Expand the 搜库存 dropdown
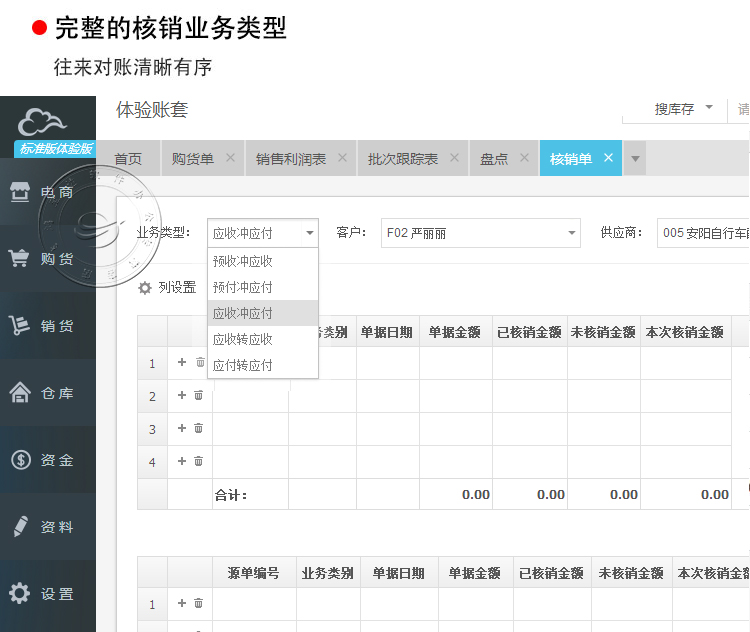Image resolution: width=750 pixels, height=632 pixels. click(x=709, y=108)
